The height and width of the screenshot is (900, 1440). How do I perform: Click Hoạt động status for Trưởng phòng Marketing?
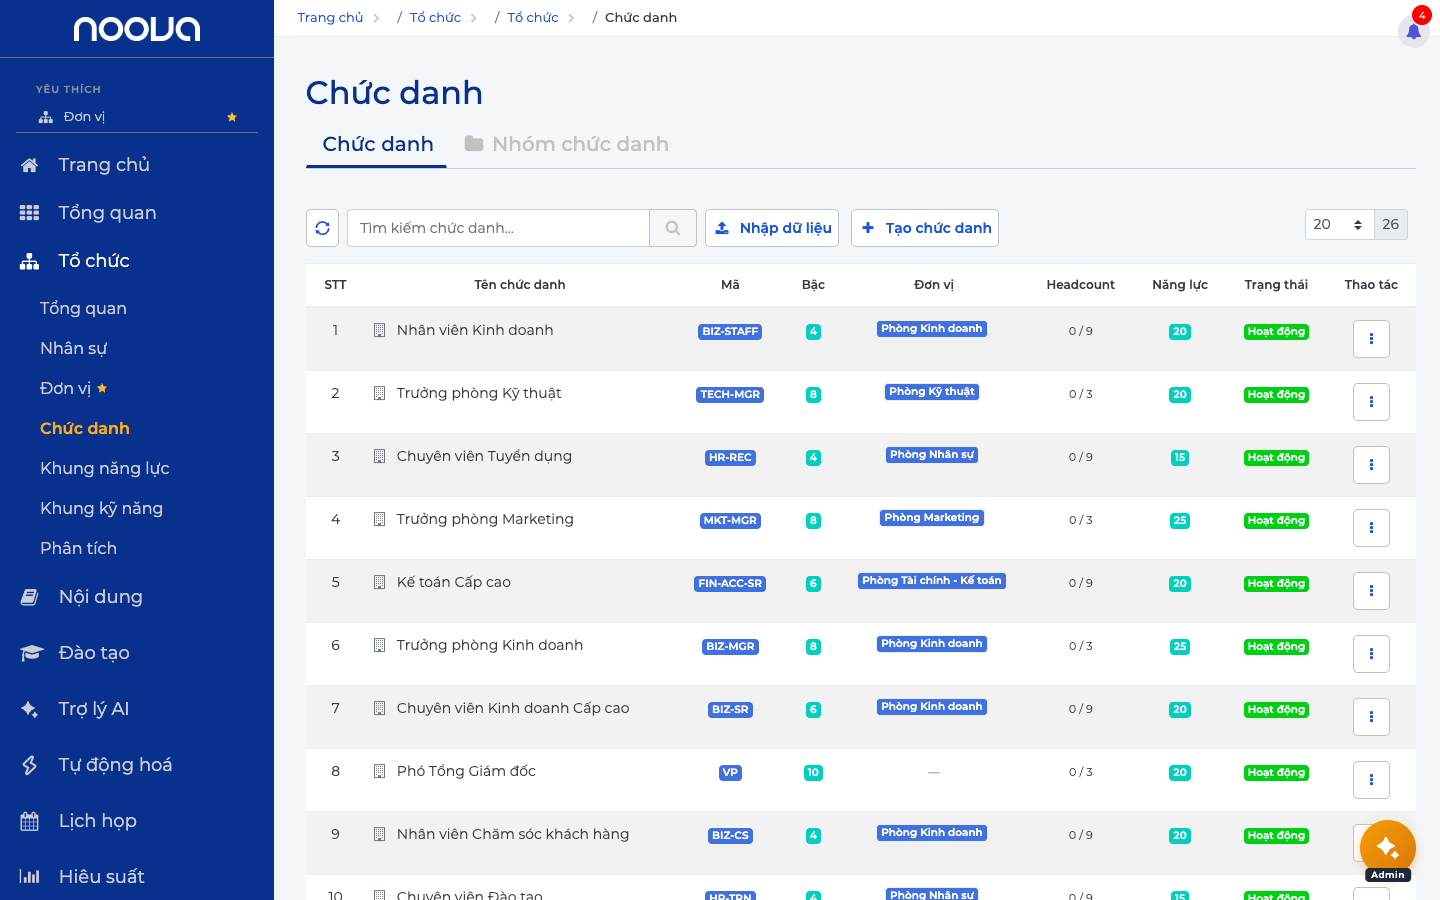click(x=1276, y=521)
